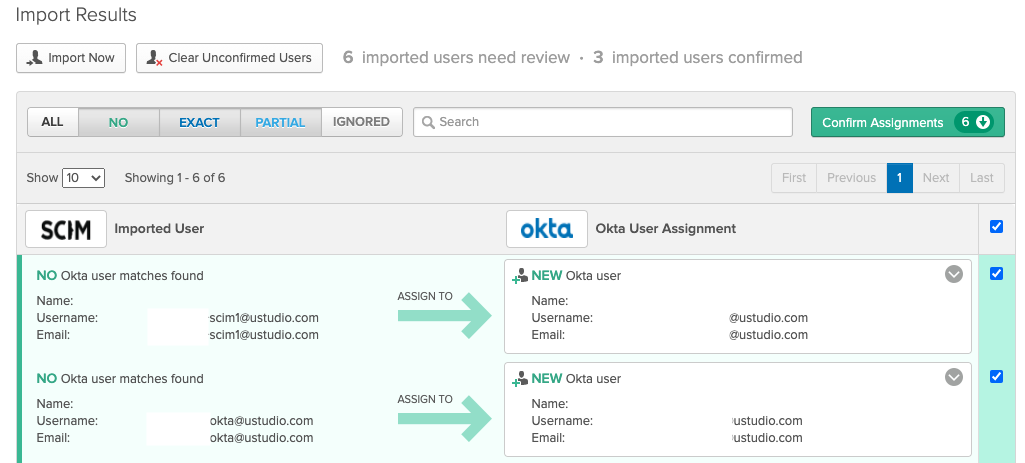Select the ALL filter tab
The image size is (1025, 463).
click(x=52, y=122)
